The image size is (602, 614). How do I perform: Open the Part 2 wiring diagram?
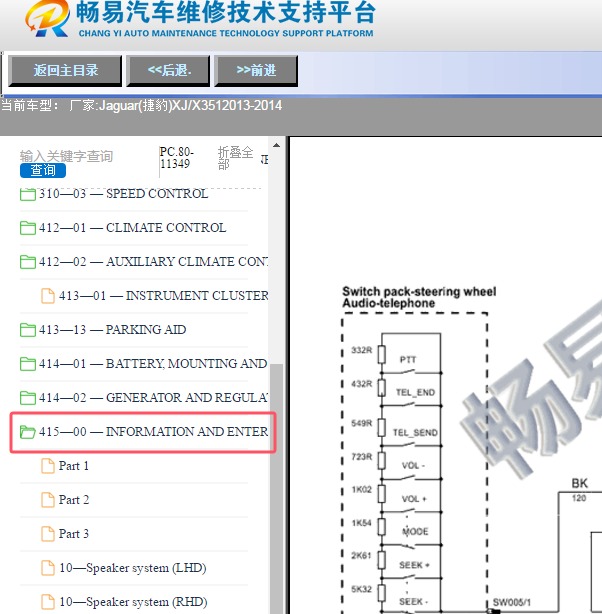click(74, 500)
